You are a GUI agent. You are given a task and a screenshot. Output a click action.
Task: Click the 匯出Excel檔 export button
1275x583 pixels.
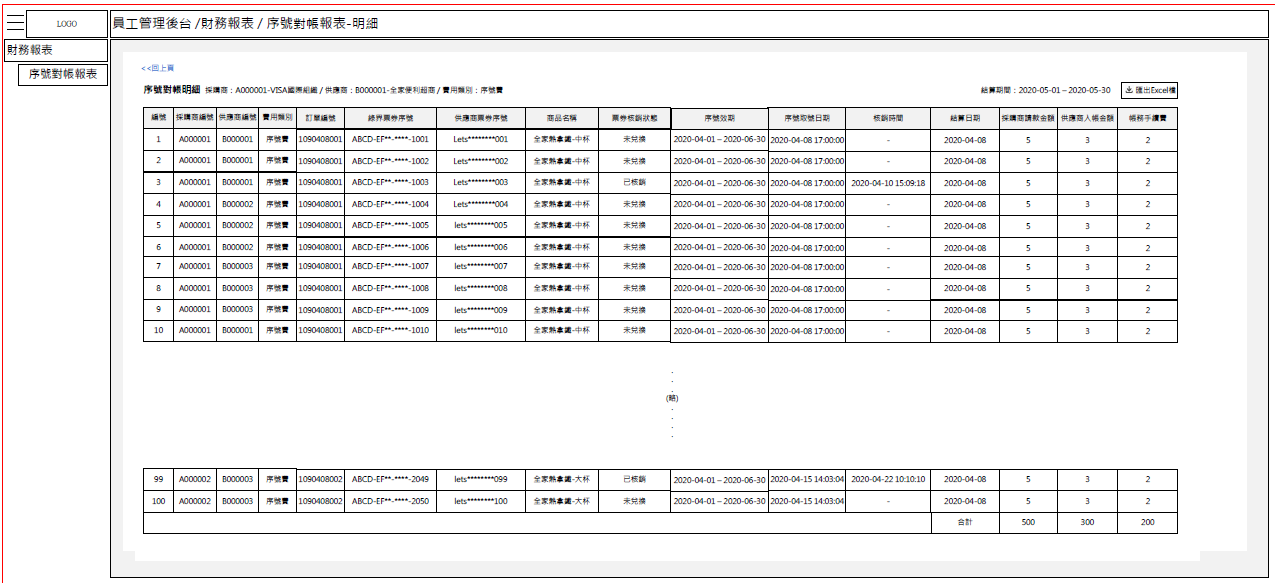(1149, 90)
